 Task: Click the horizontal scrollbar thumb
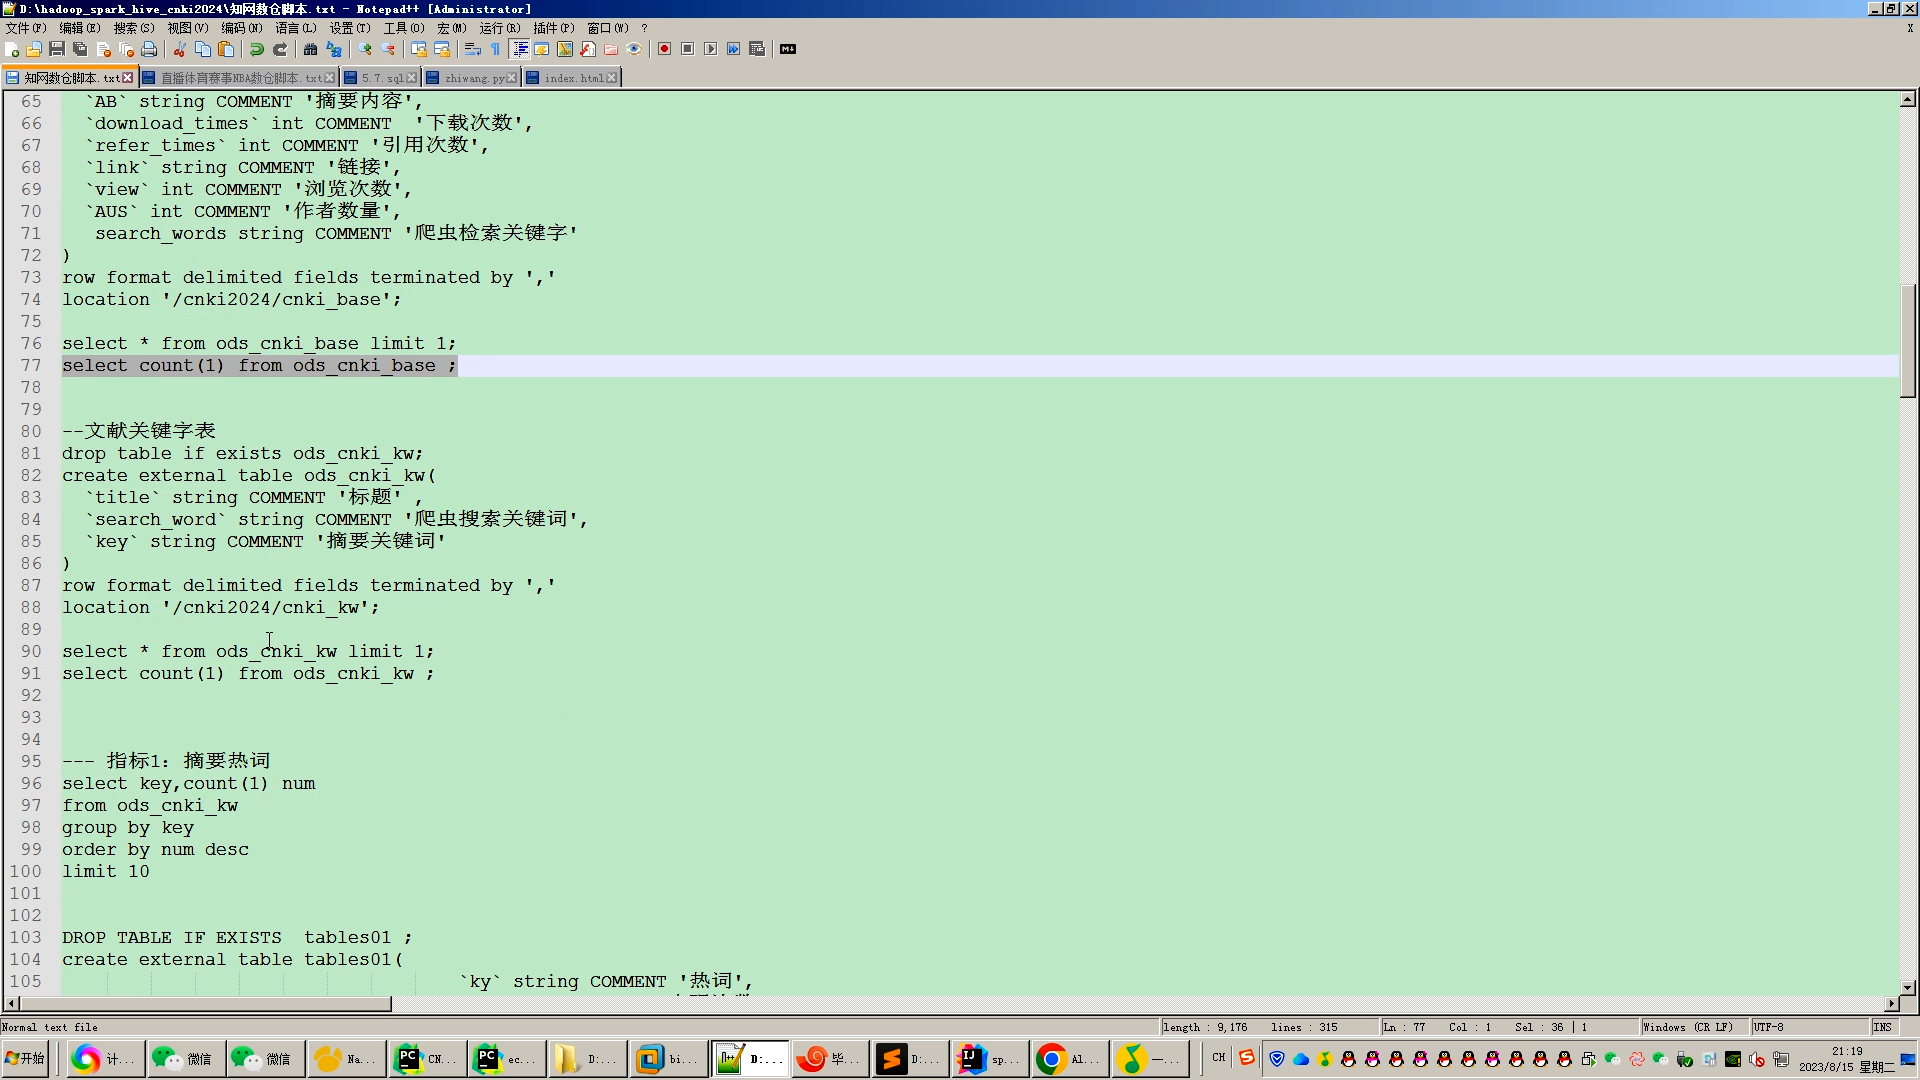tap(205, 1003)
